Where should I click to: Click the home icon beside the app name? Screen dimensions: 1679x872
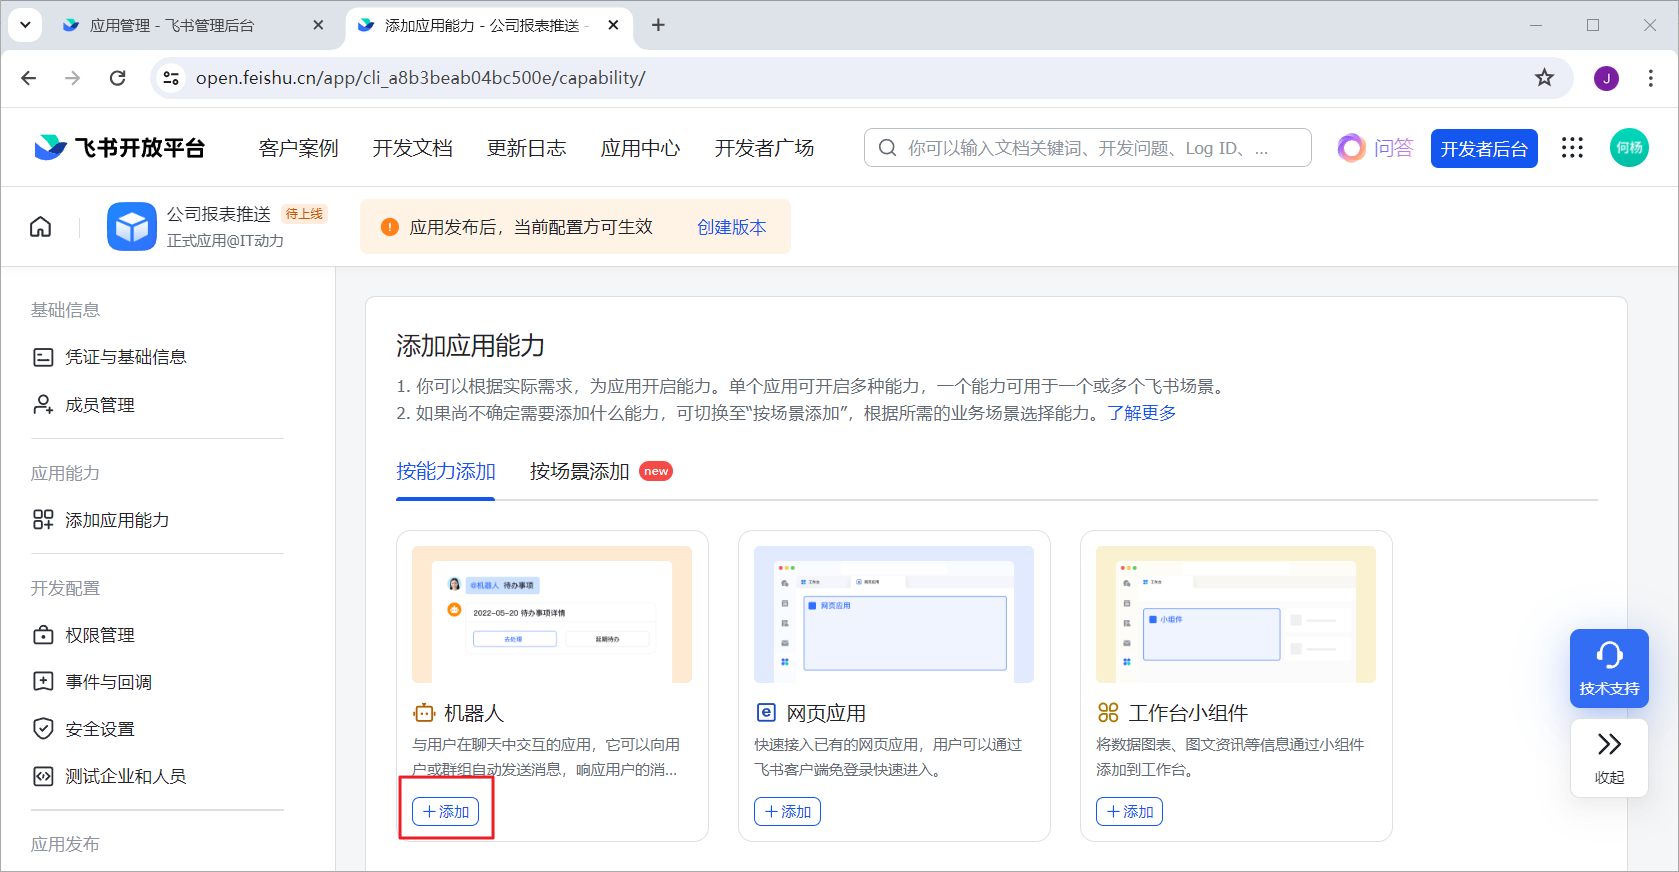click(x=40, y=227)
